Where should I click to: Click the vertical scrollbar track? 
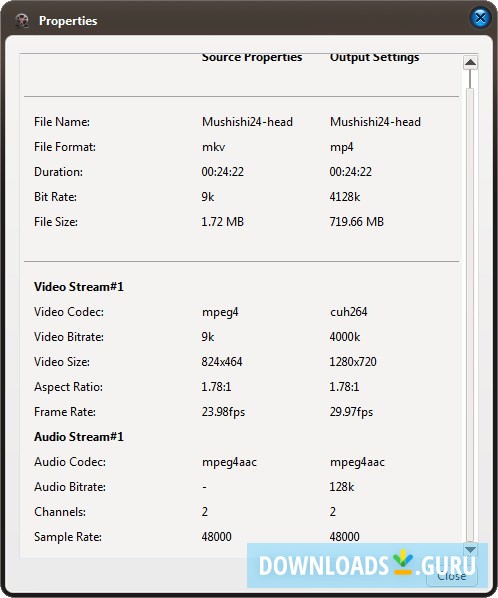[x=470, y=305]
